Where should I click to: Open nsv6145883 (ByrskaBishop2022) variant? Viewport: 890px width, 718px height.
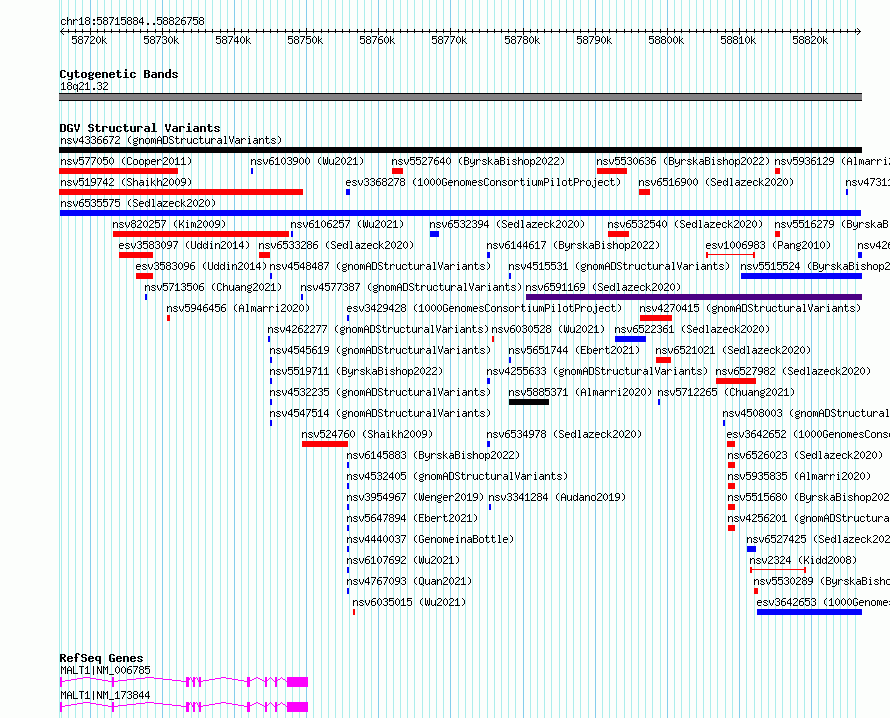tap(434, 455)
